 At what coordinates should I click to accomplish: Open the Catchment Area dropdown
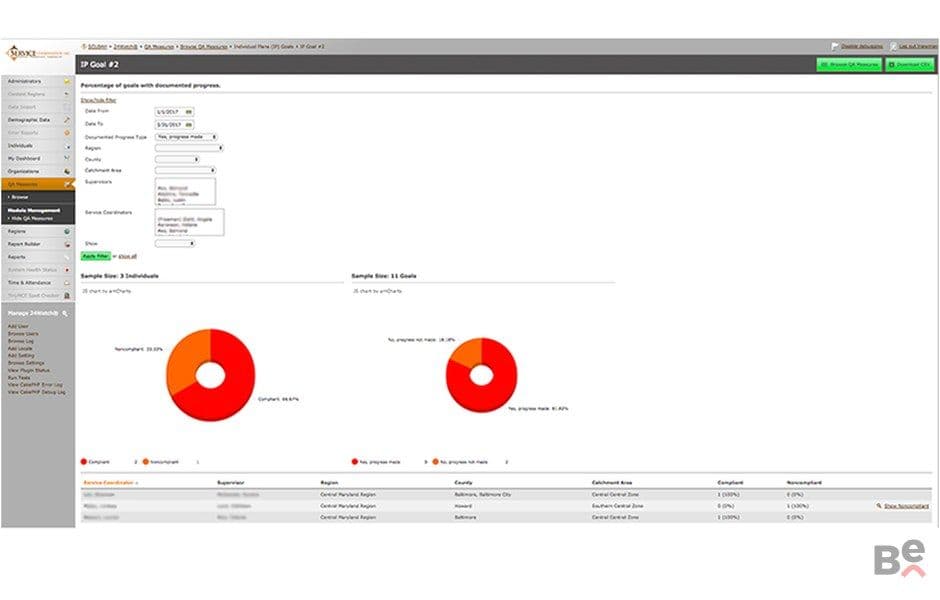tap(185, 170)
